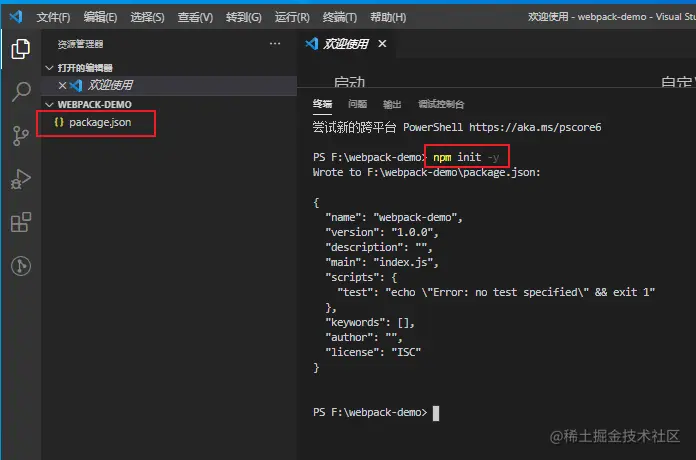Switch to the 输出 panel tab
This screenshot has height=460, width=696.
coord(392,104)
